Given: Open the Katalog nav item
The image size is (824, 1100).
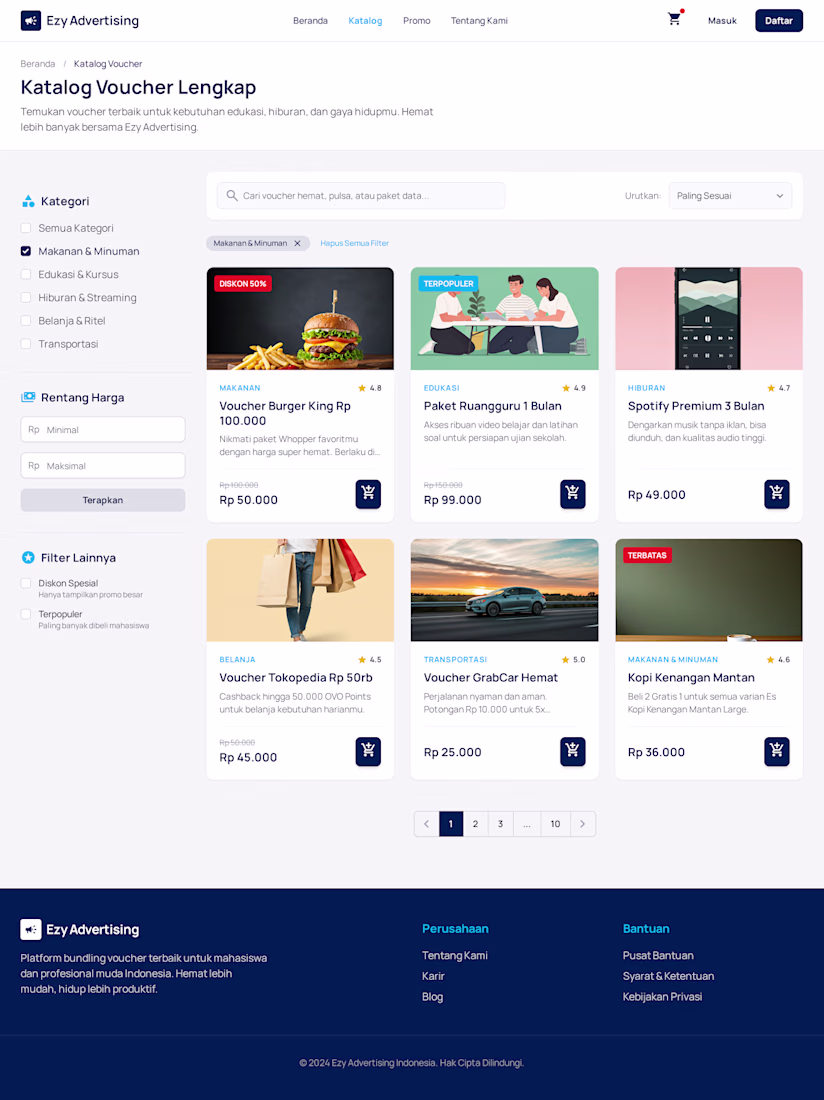Looking at the screenshot, I should tap(365, 20).
